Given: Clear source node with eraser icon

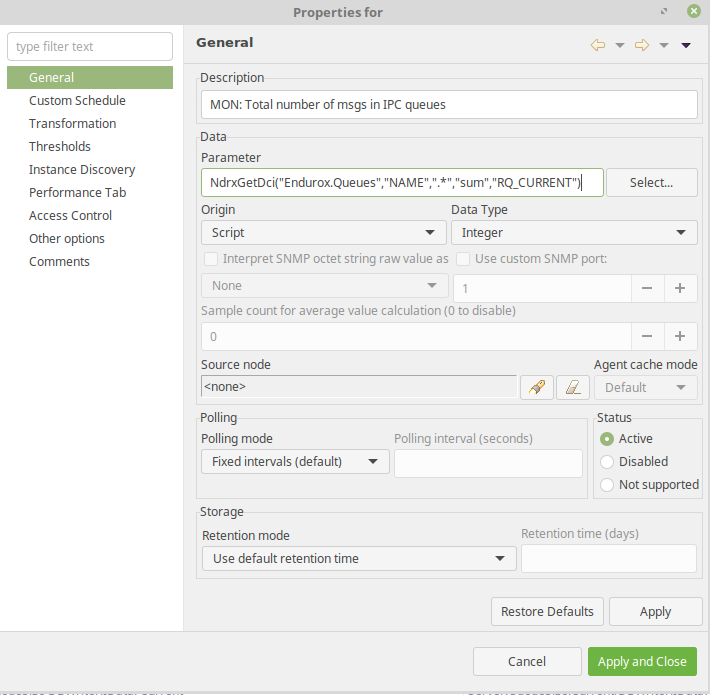Looking at the screenshot, I should click(572, 387).
